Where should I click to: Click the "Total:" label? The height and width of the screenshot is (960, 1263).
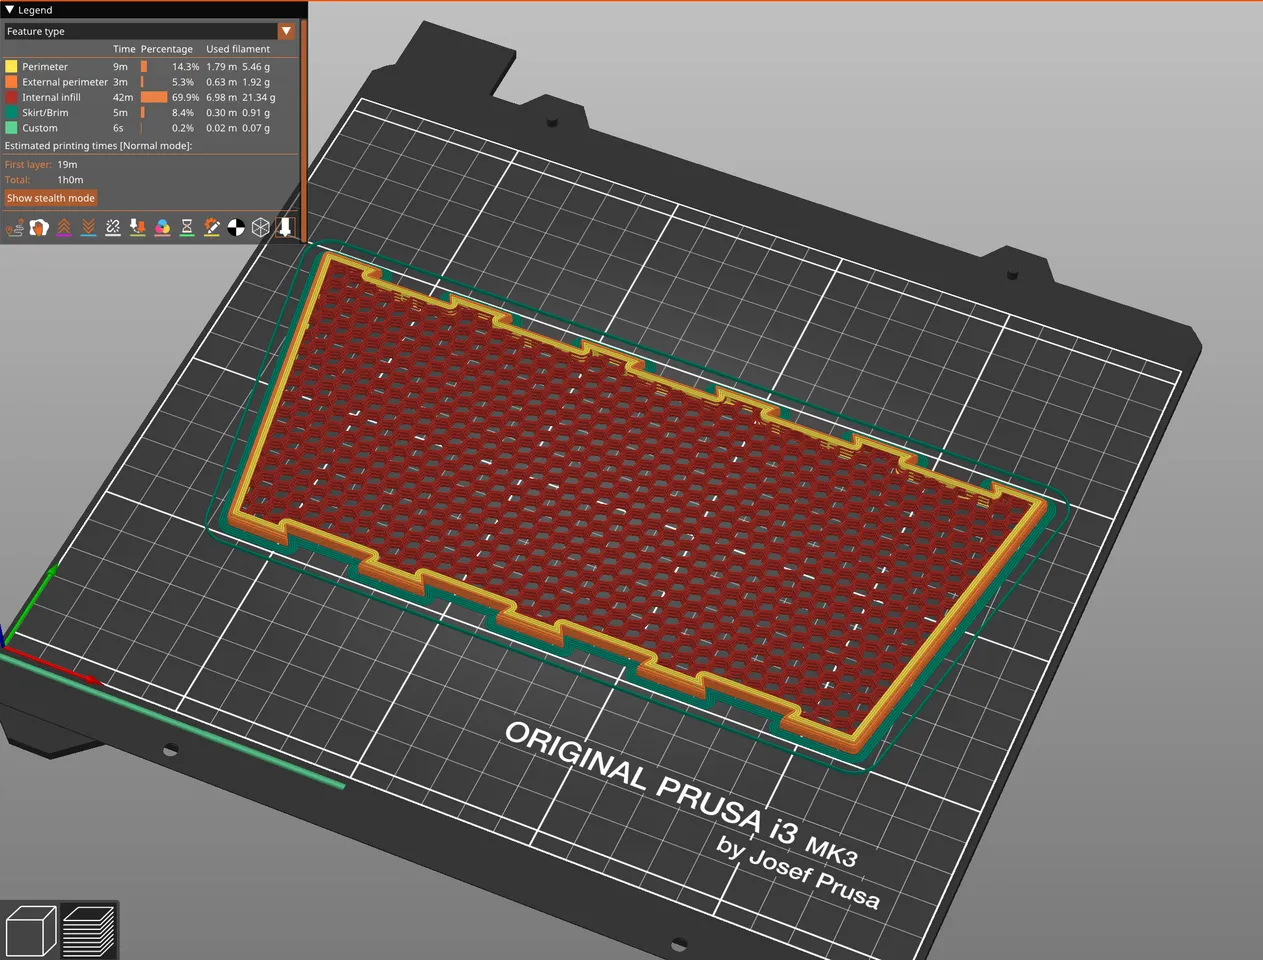17,180
